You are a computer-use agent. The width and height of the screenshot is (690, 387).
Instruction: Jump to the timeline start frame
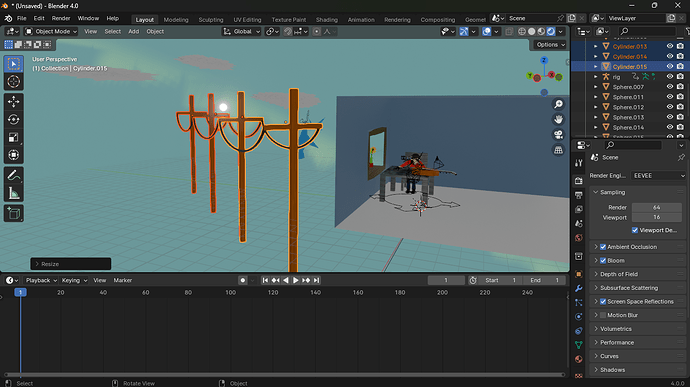[265, 280]
